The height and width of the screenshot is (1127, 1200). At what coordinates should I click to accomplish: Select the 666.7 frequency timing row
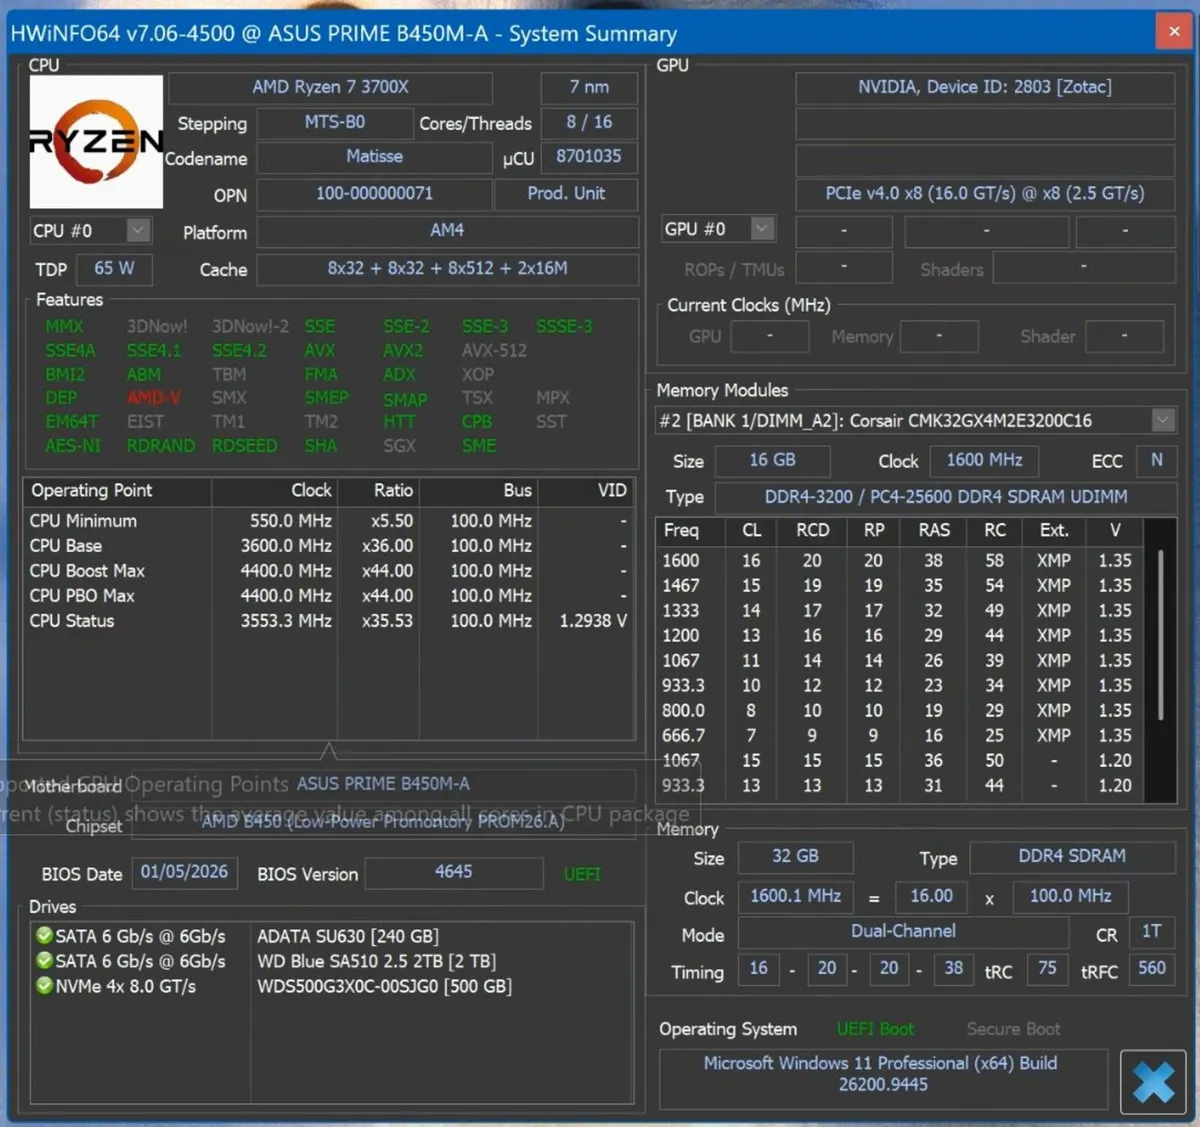pyautogui.click(x=900, y=736)
